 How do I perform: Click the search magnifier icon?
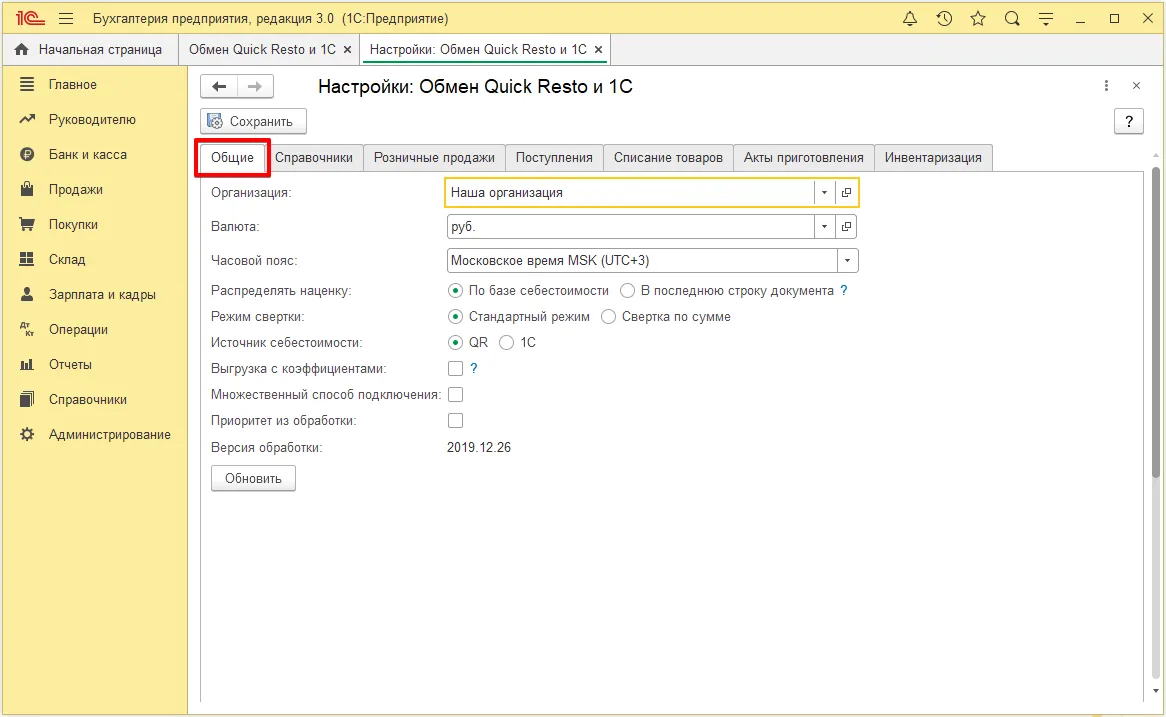point(1012,19)
